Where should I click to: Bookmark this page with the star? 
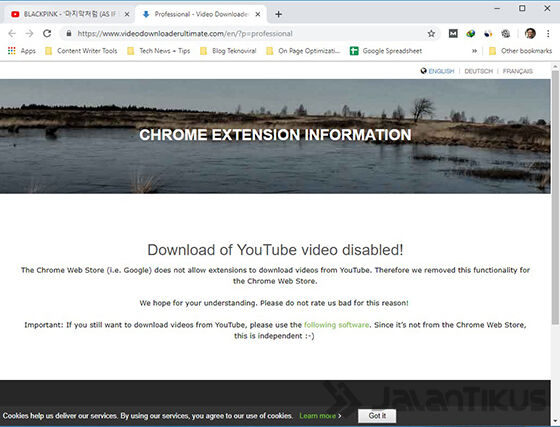(431, 34)
